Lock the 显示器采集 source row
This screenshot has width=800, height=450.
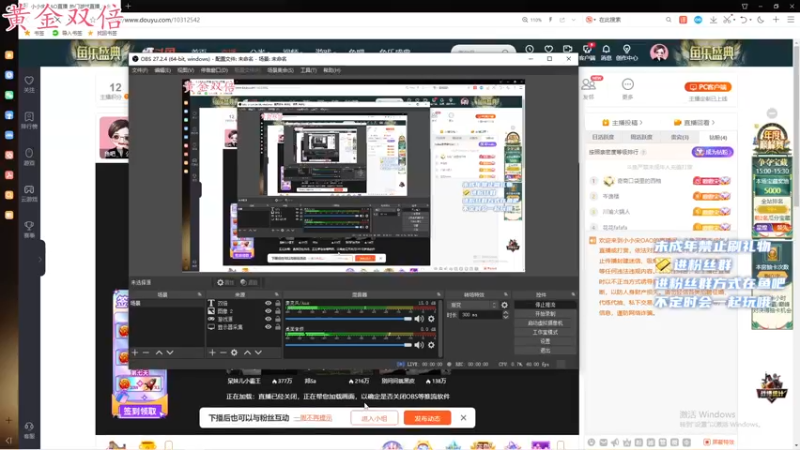point(278,327)
